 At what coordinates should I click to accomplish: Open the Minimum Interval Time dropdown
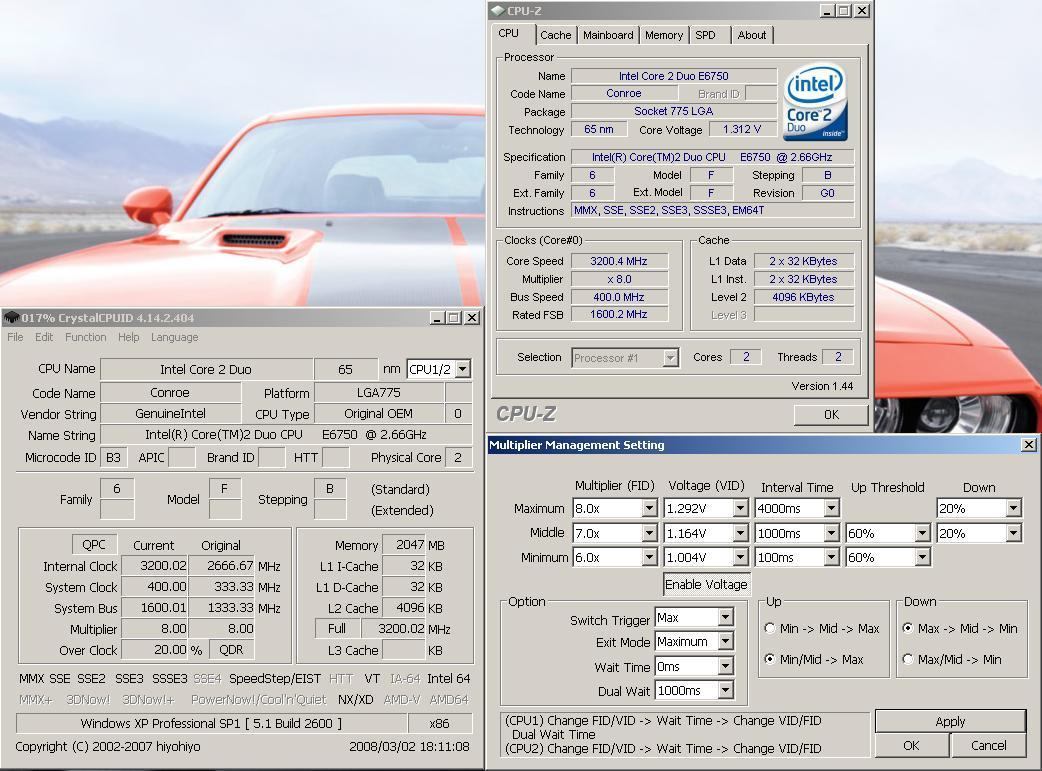(831, 558)
